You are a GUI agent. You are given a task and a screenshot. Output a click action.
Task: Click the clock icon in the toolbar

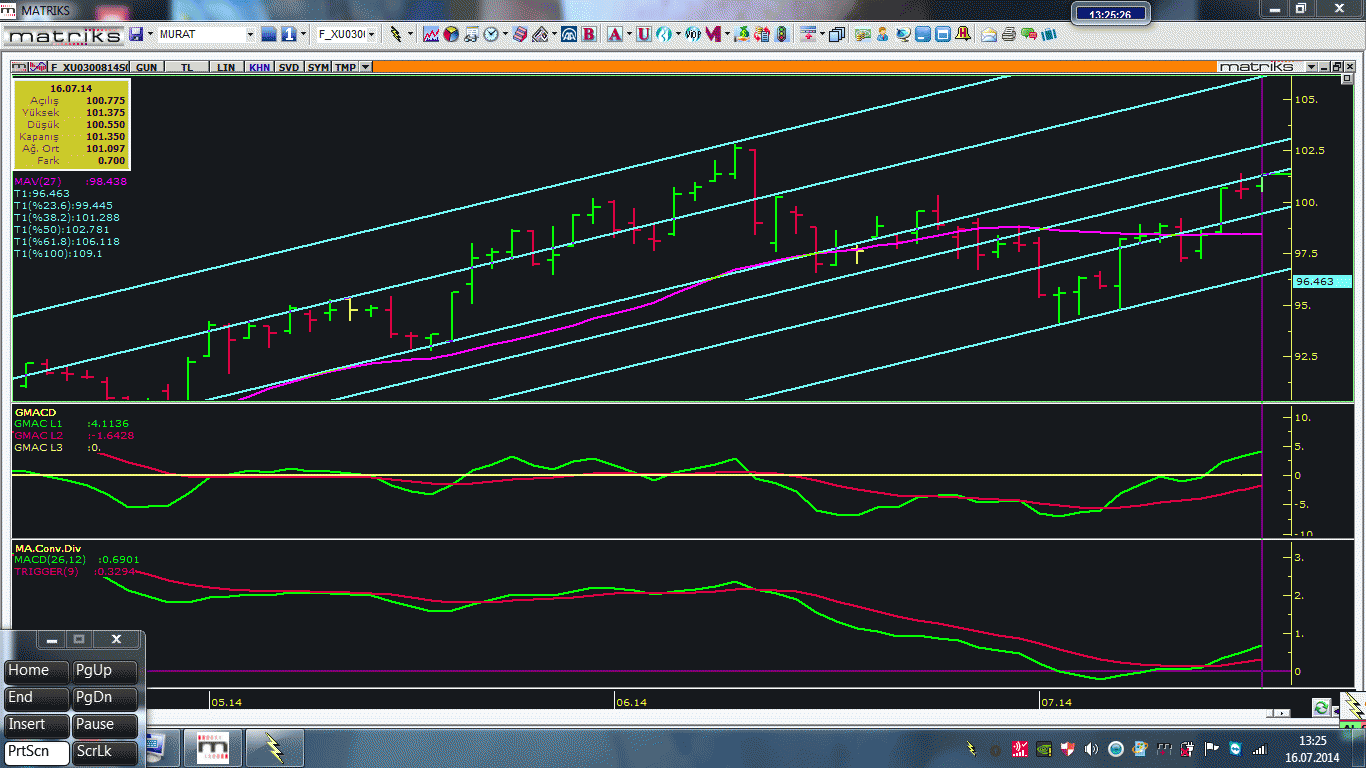(491, 34)
